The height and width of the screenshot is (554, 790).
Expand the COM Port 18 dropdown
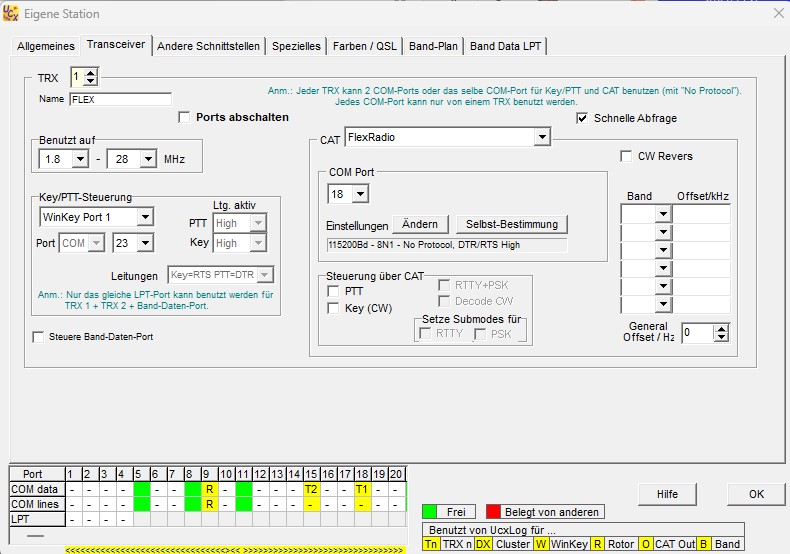tap(360, 193)
